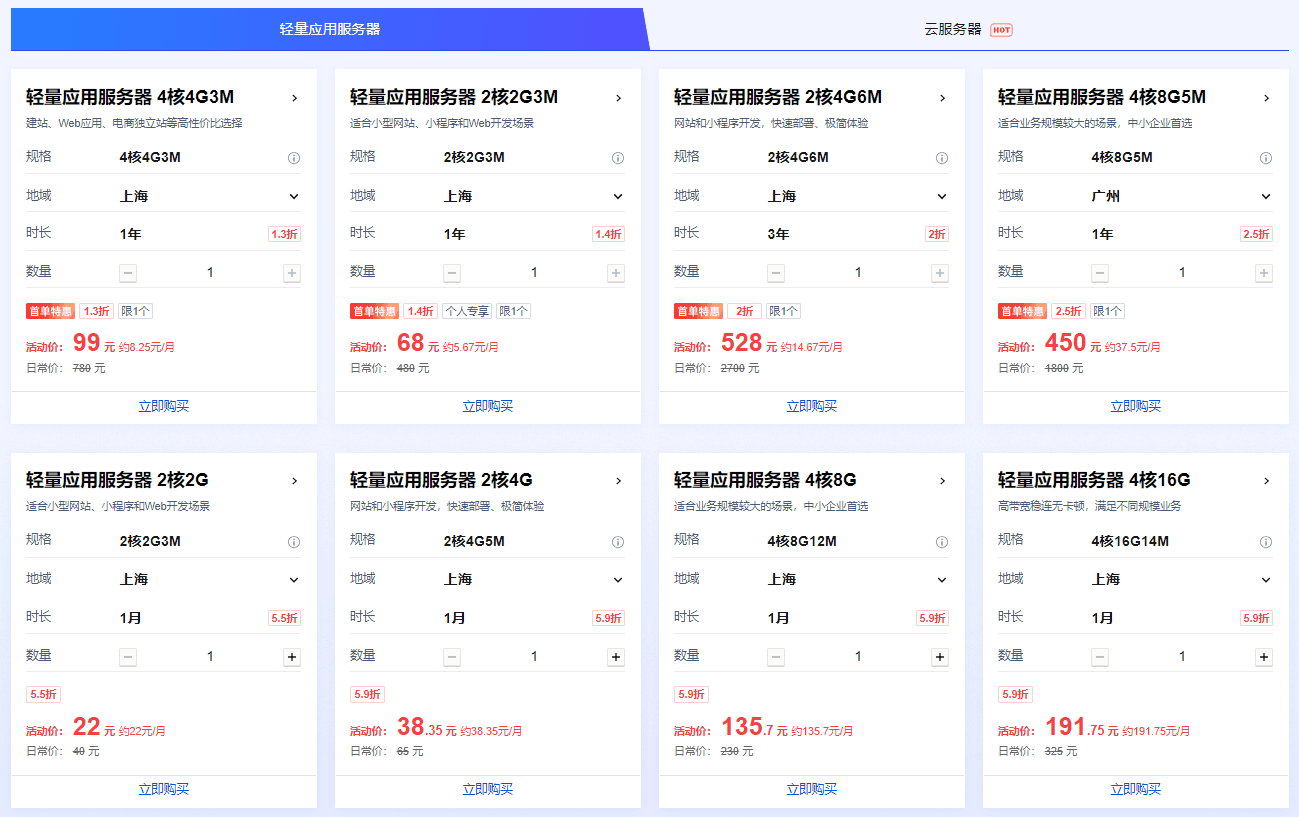This screenshot has width=1299, height=817.
Task: Buy now the 38.35元 2核4G server
Action: click(x=488, y=789)
